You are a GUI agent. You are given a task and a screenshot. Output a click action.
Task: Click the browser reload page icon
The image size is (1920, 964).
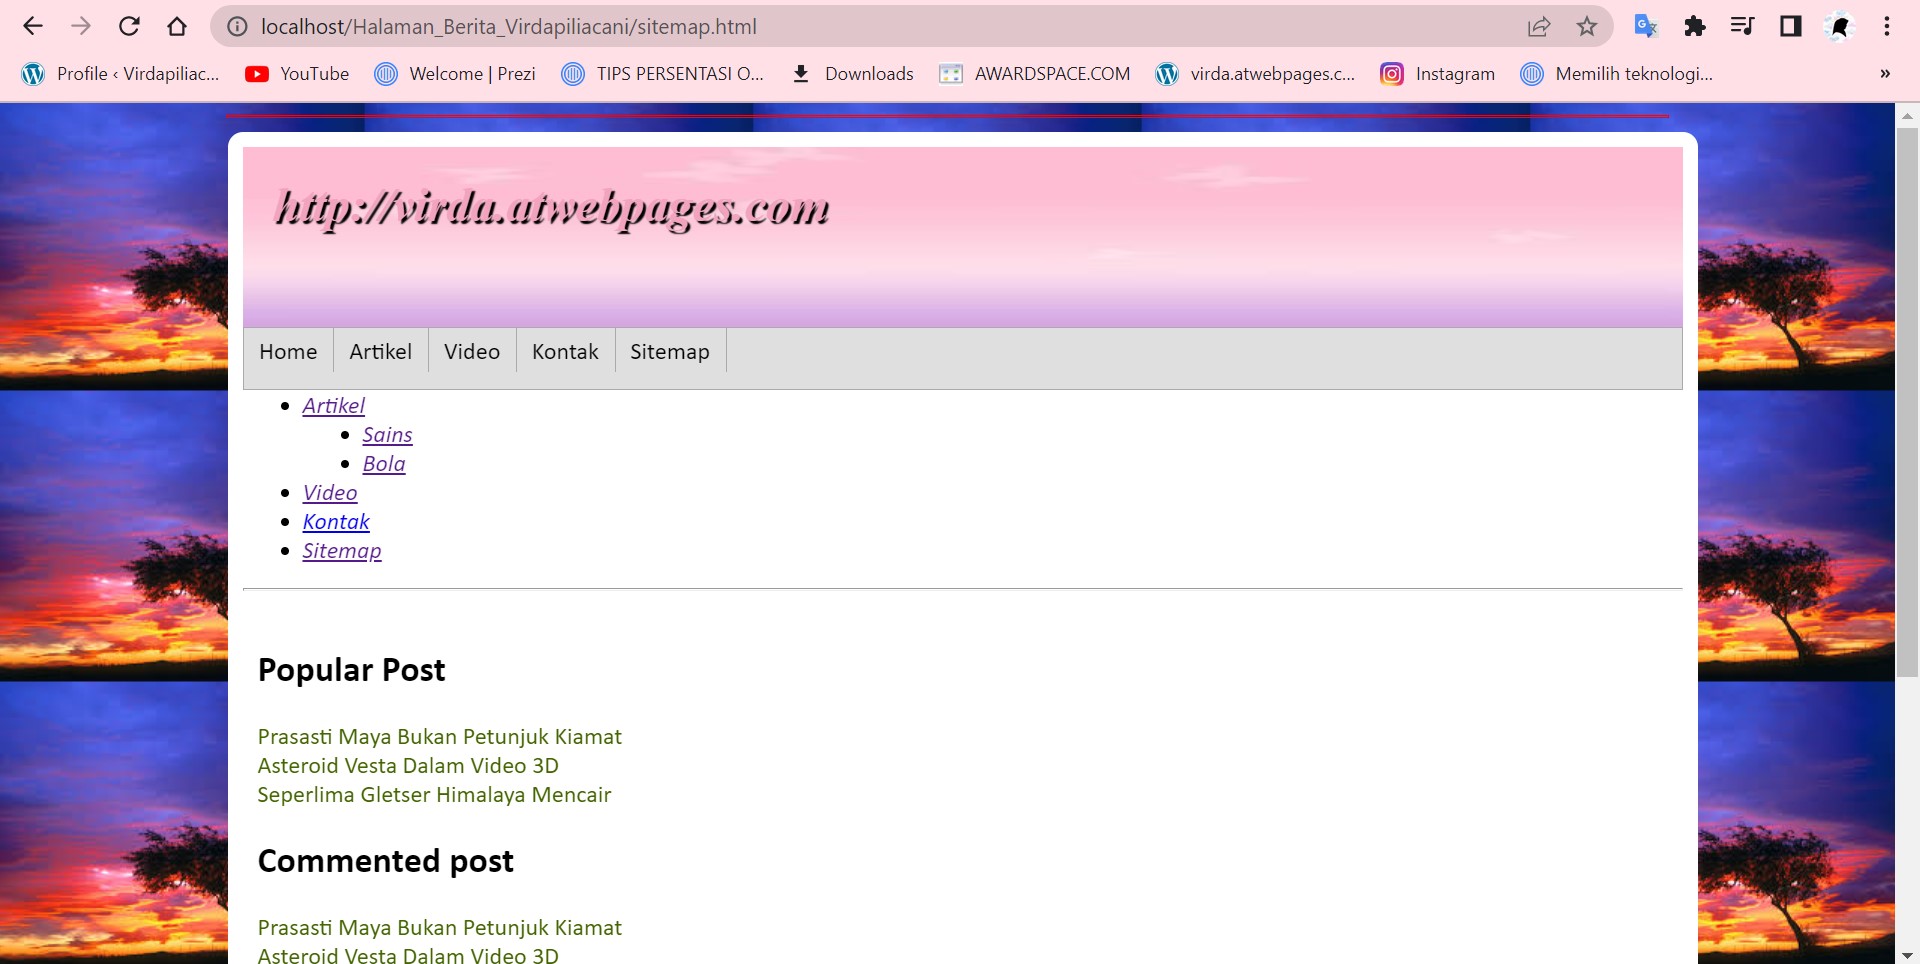point(129,27)
